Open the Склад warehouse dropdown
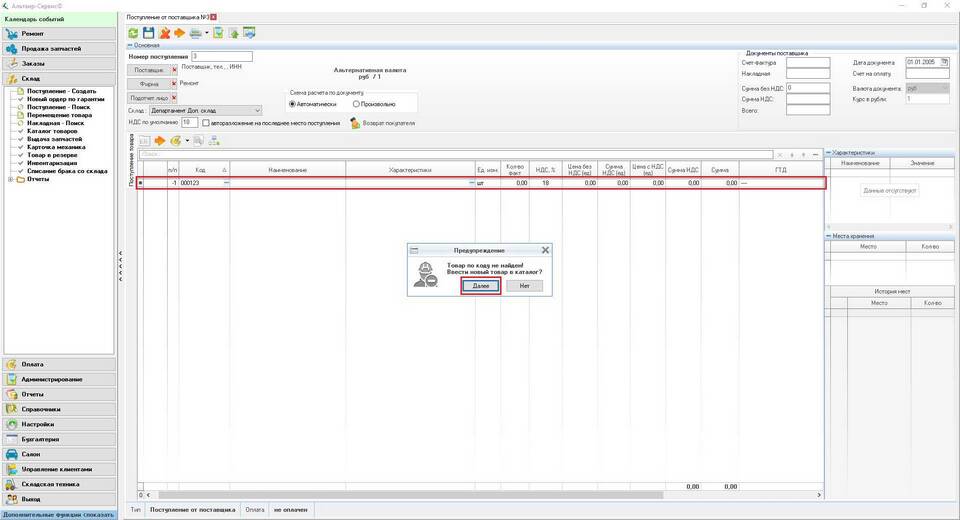This screenshot has width=960, height=520. 257,110
